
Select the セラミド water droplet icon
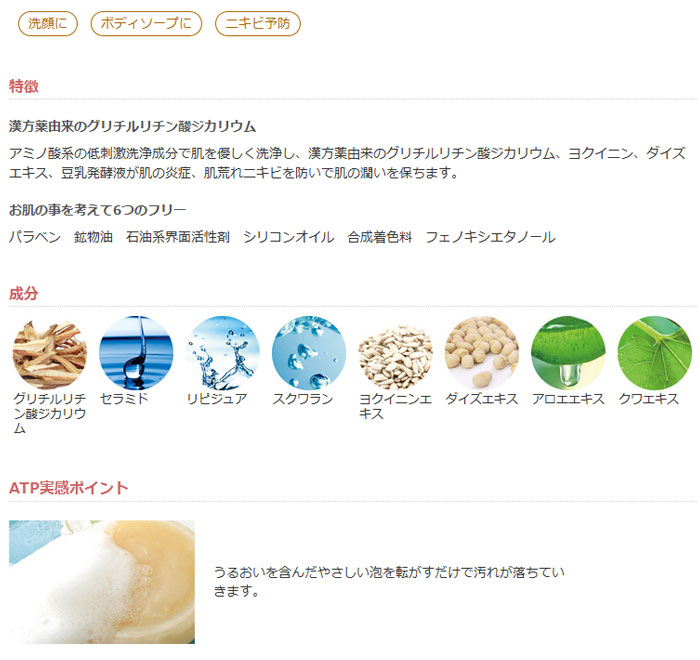click(x=136, y=353)
